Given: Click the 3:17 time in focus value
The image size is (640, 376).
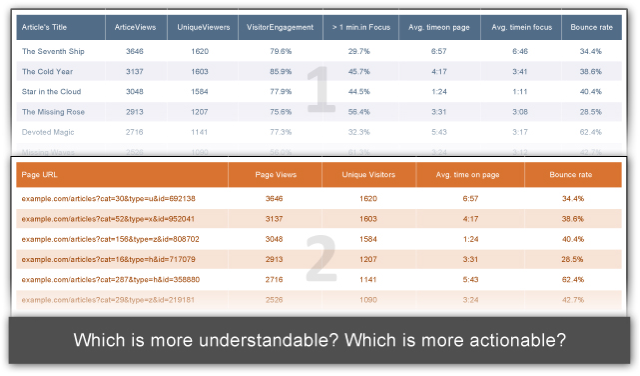Looking at the screenshot, I should (520, 132).
